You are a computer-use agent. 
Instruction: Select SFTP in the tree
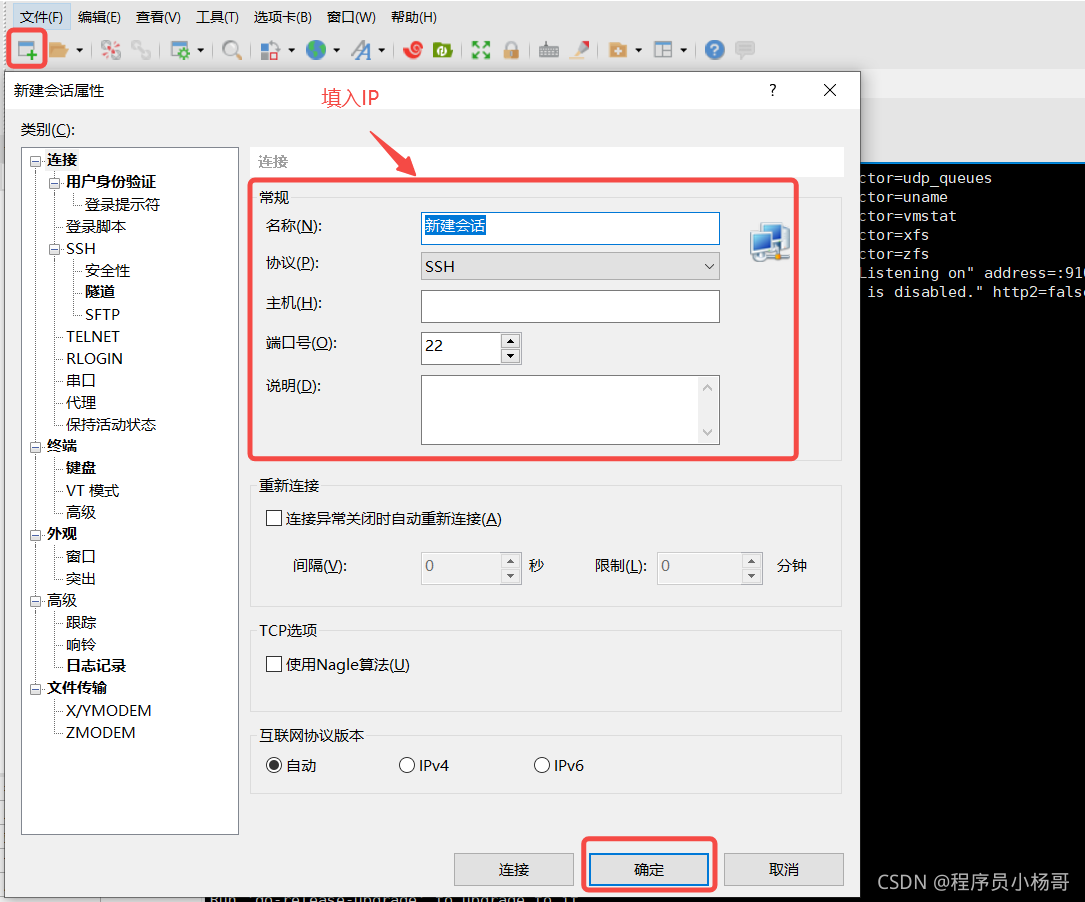[102, 315]
